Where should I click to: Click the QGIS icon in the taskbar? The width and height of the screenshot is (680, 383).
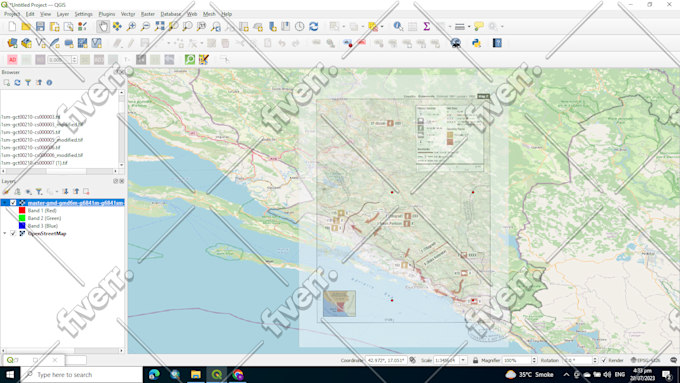tap(216, 374)
